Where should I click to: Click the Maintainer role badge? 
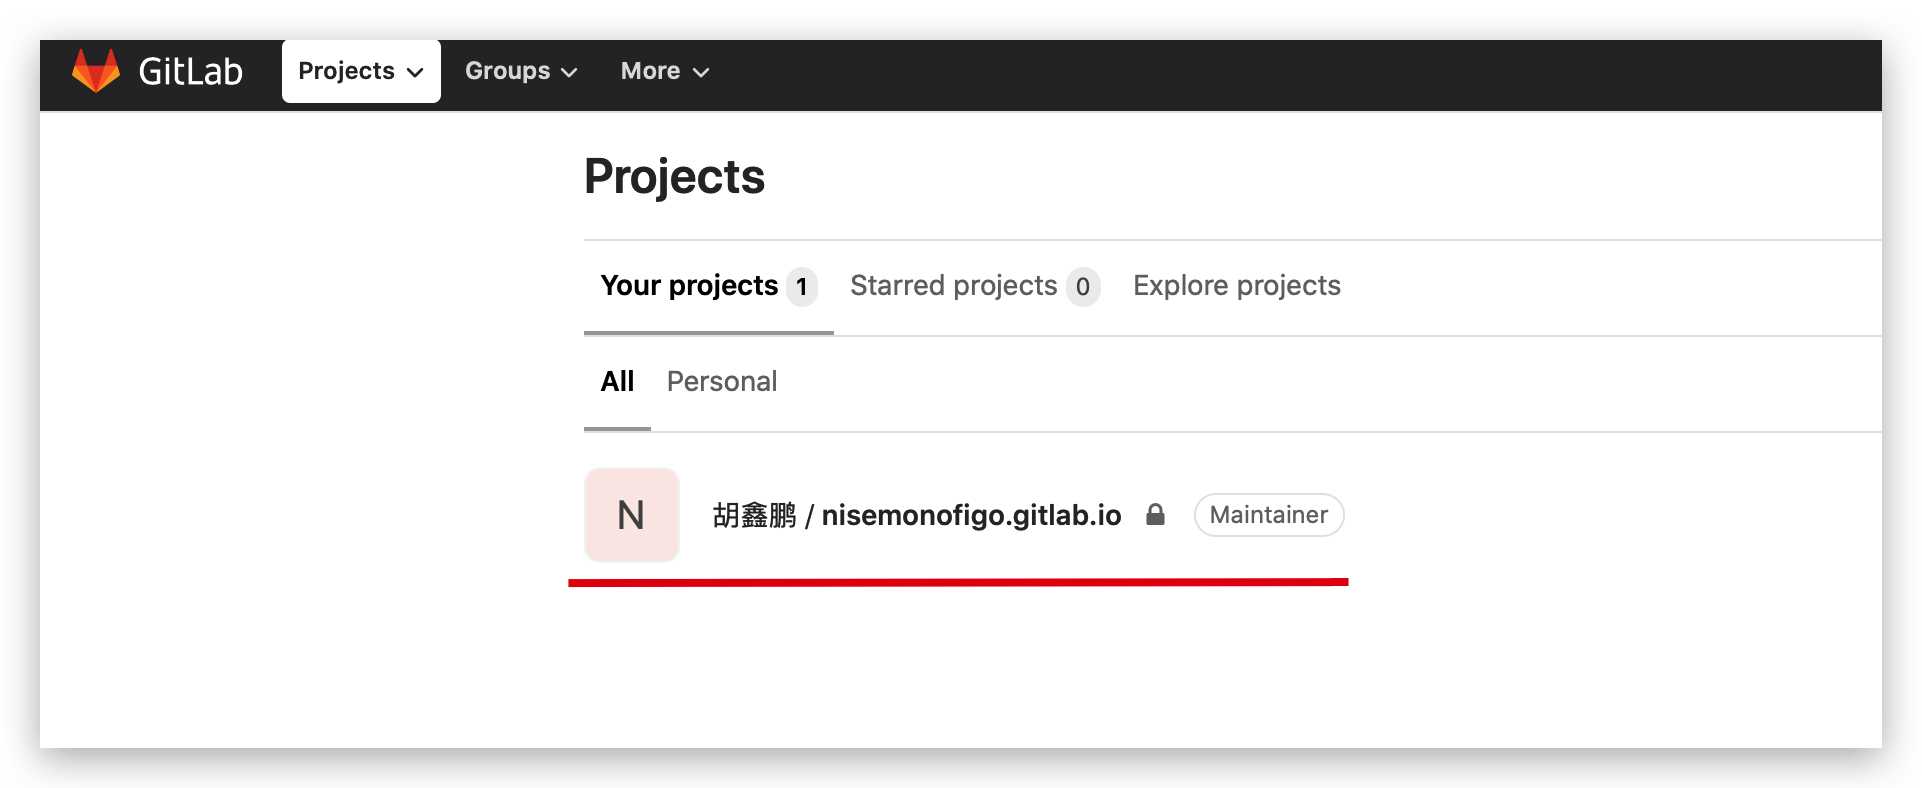(1269, 515)
